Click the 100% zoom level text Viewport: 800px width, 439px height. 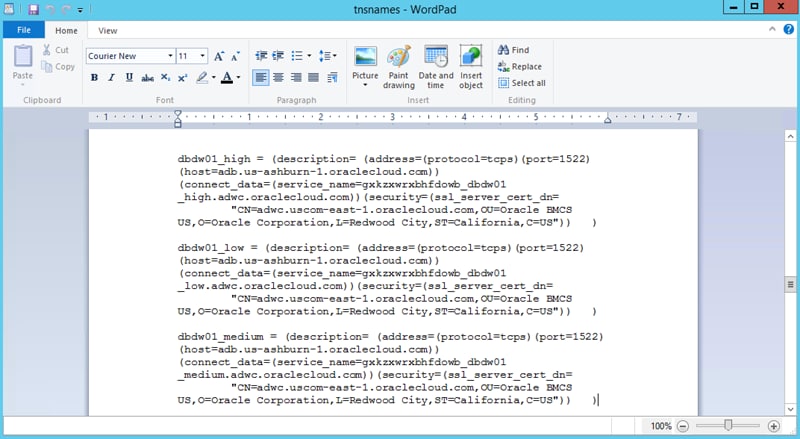pyautogui.click(x=661, y=426)
